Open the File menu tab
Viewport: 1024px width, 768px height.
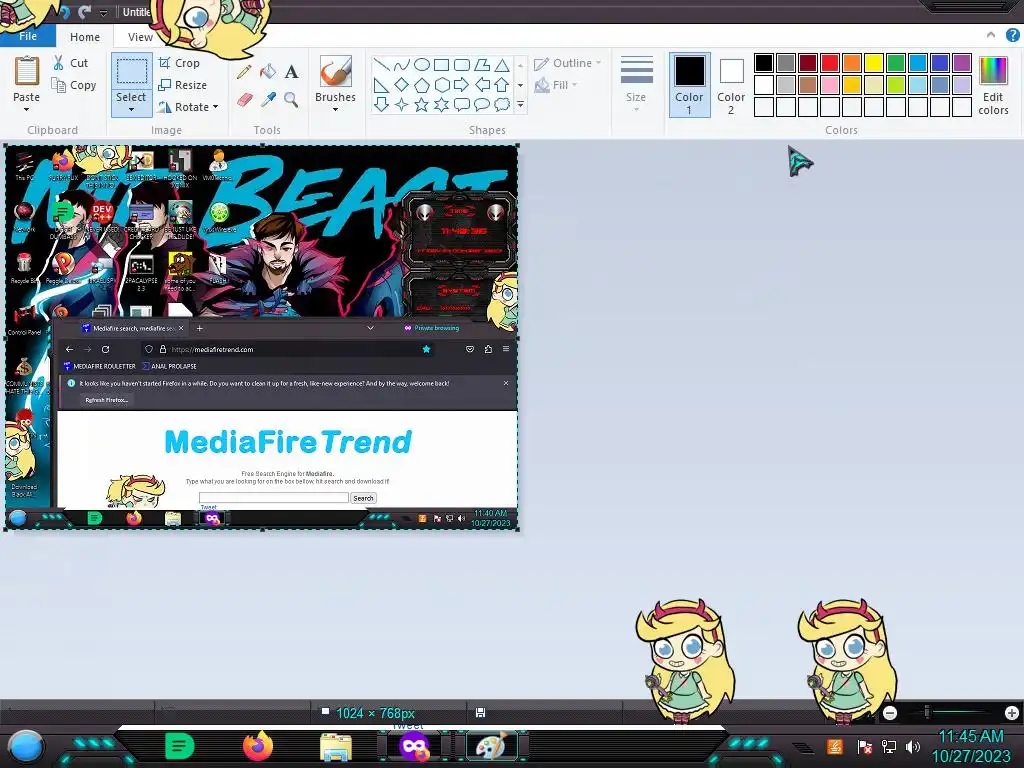(28, 36)
